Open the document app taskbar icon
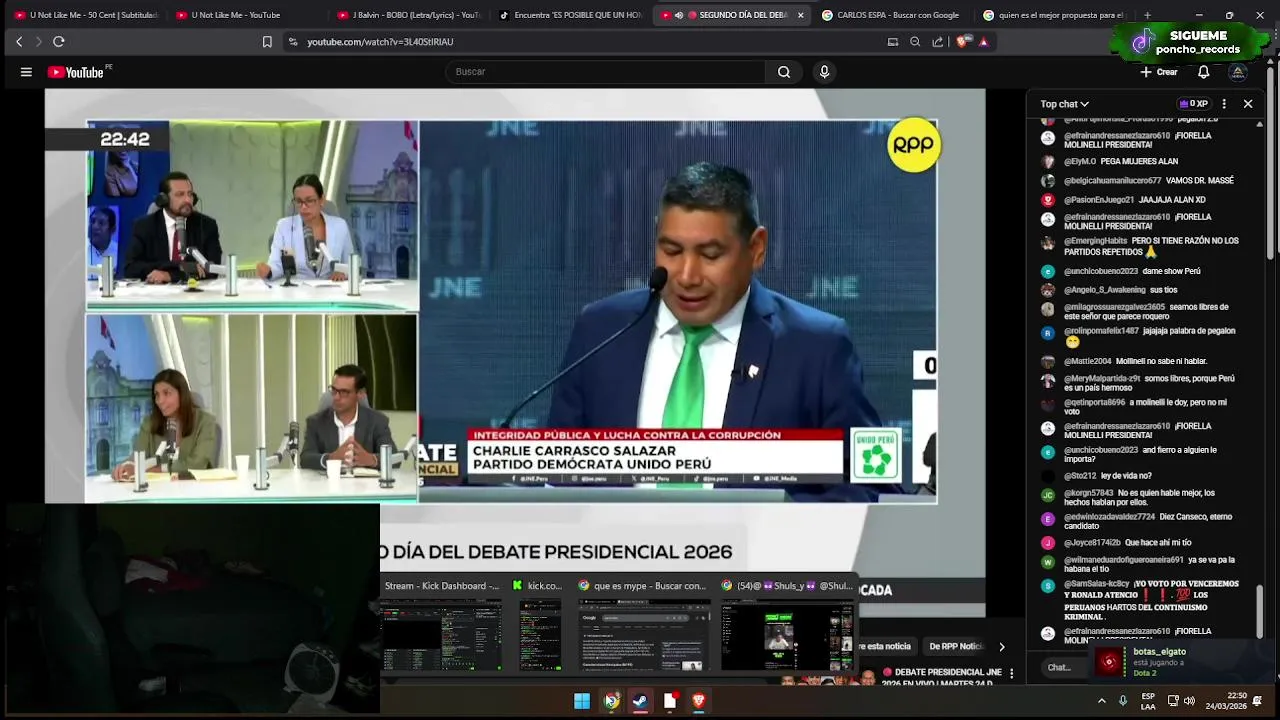This screenshot has height=720, width=1280. pyautogui.click(x=670, y=701)
